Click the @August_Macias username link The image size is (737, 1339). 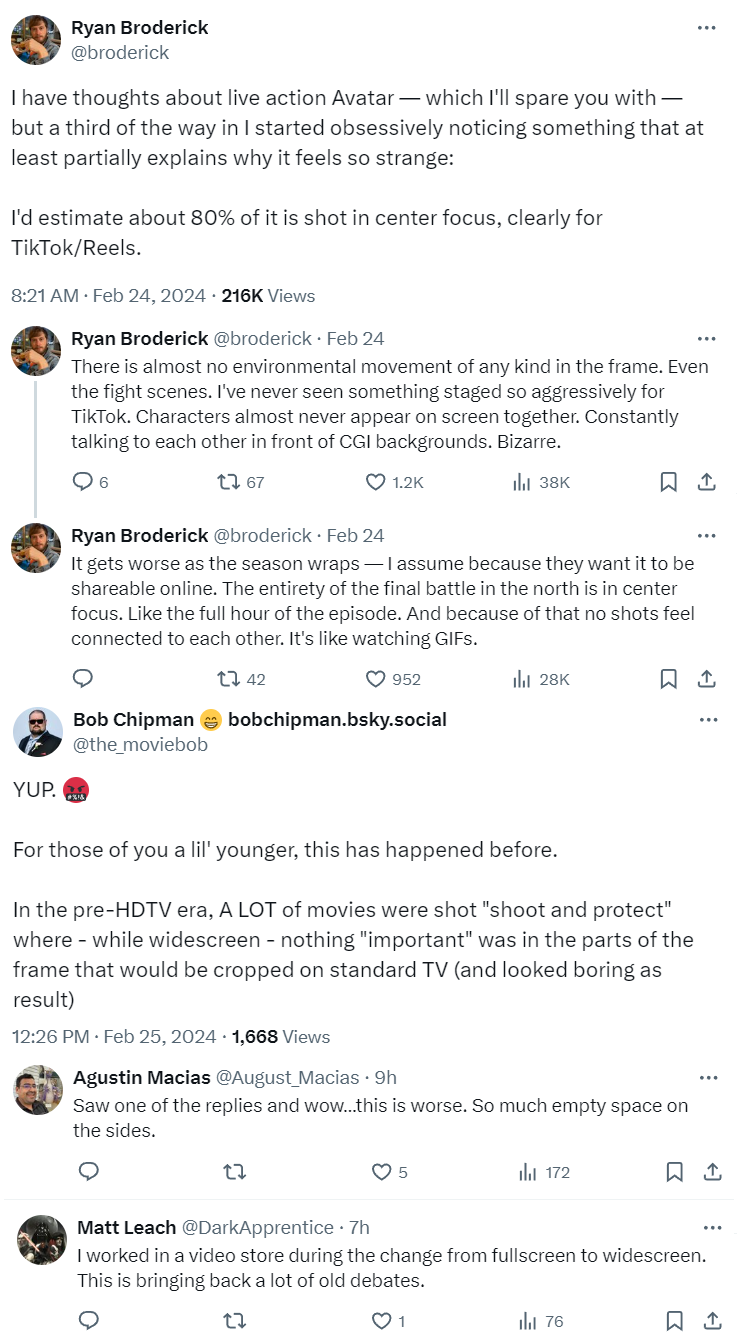[x=288, y=1077]
